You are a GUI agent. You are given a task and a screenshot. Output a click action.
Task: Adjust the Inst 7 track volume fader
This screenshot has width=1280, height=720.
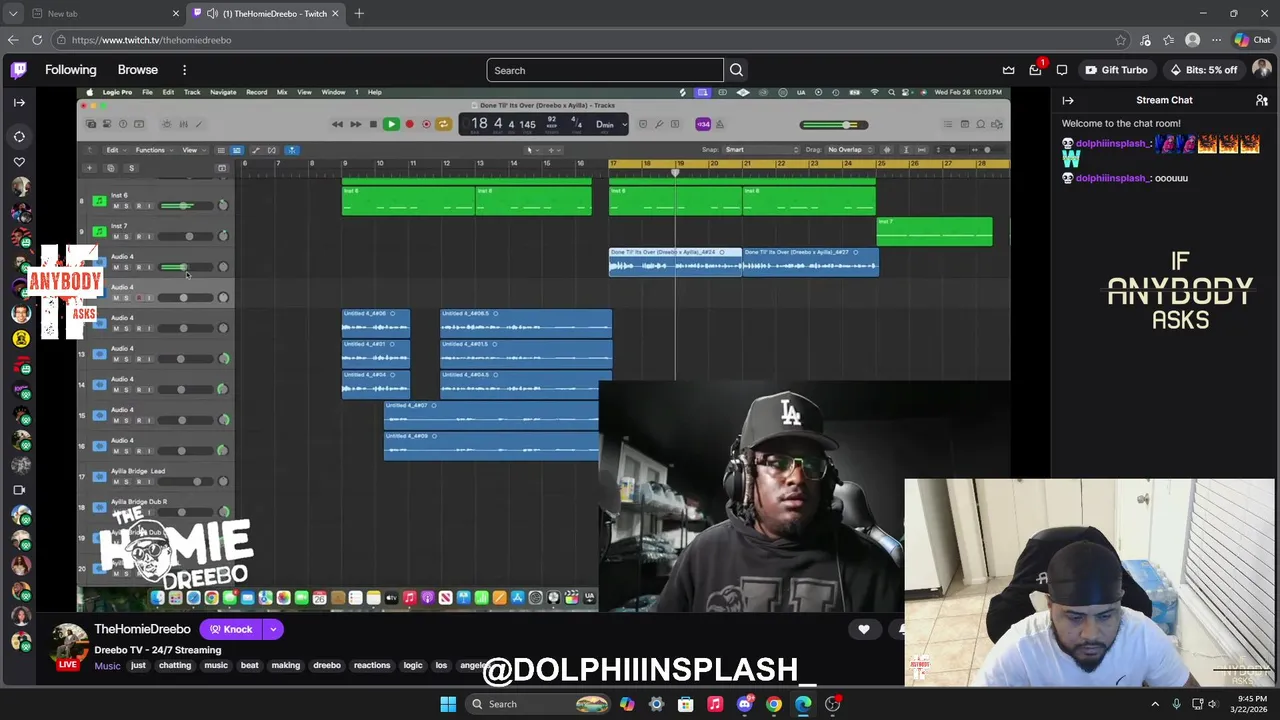[185, 236]
